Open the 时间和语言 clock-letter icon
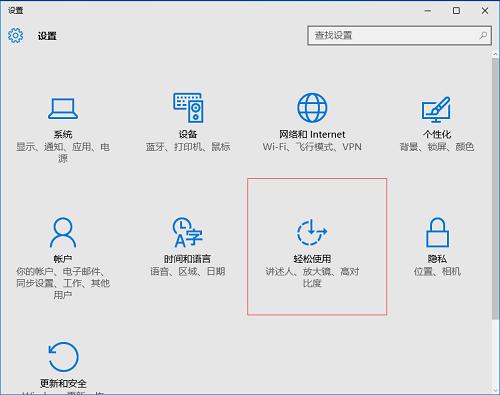Screen dimensions: 500x395 (187, 232)
